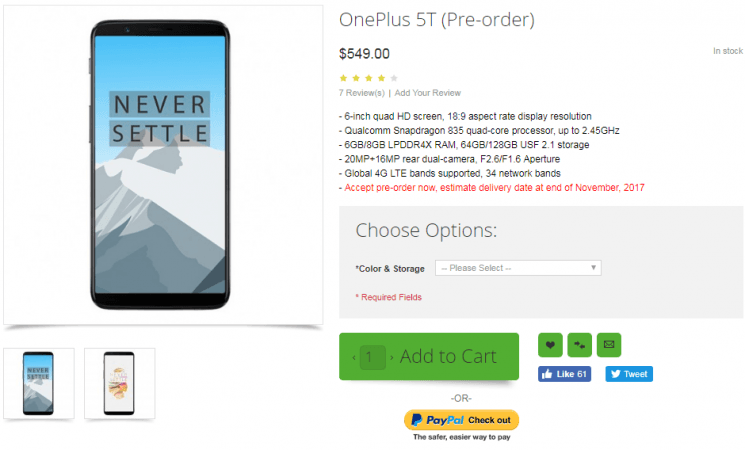The image size is (745, 450).
Task: Email to a friend via envelope icon
Action: tap(609, 345)
